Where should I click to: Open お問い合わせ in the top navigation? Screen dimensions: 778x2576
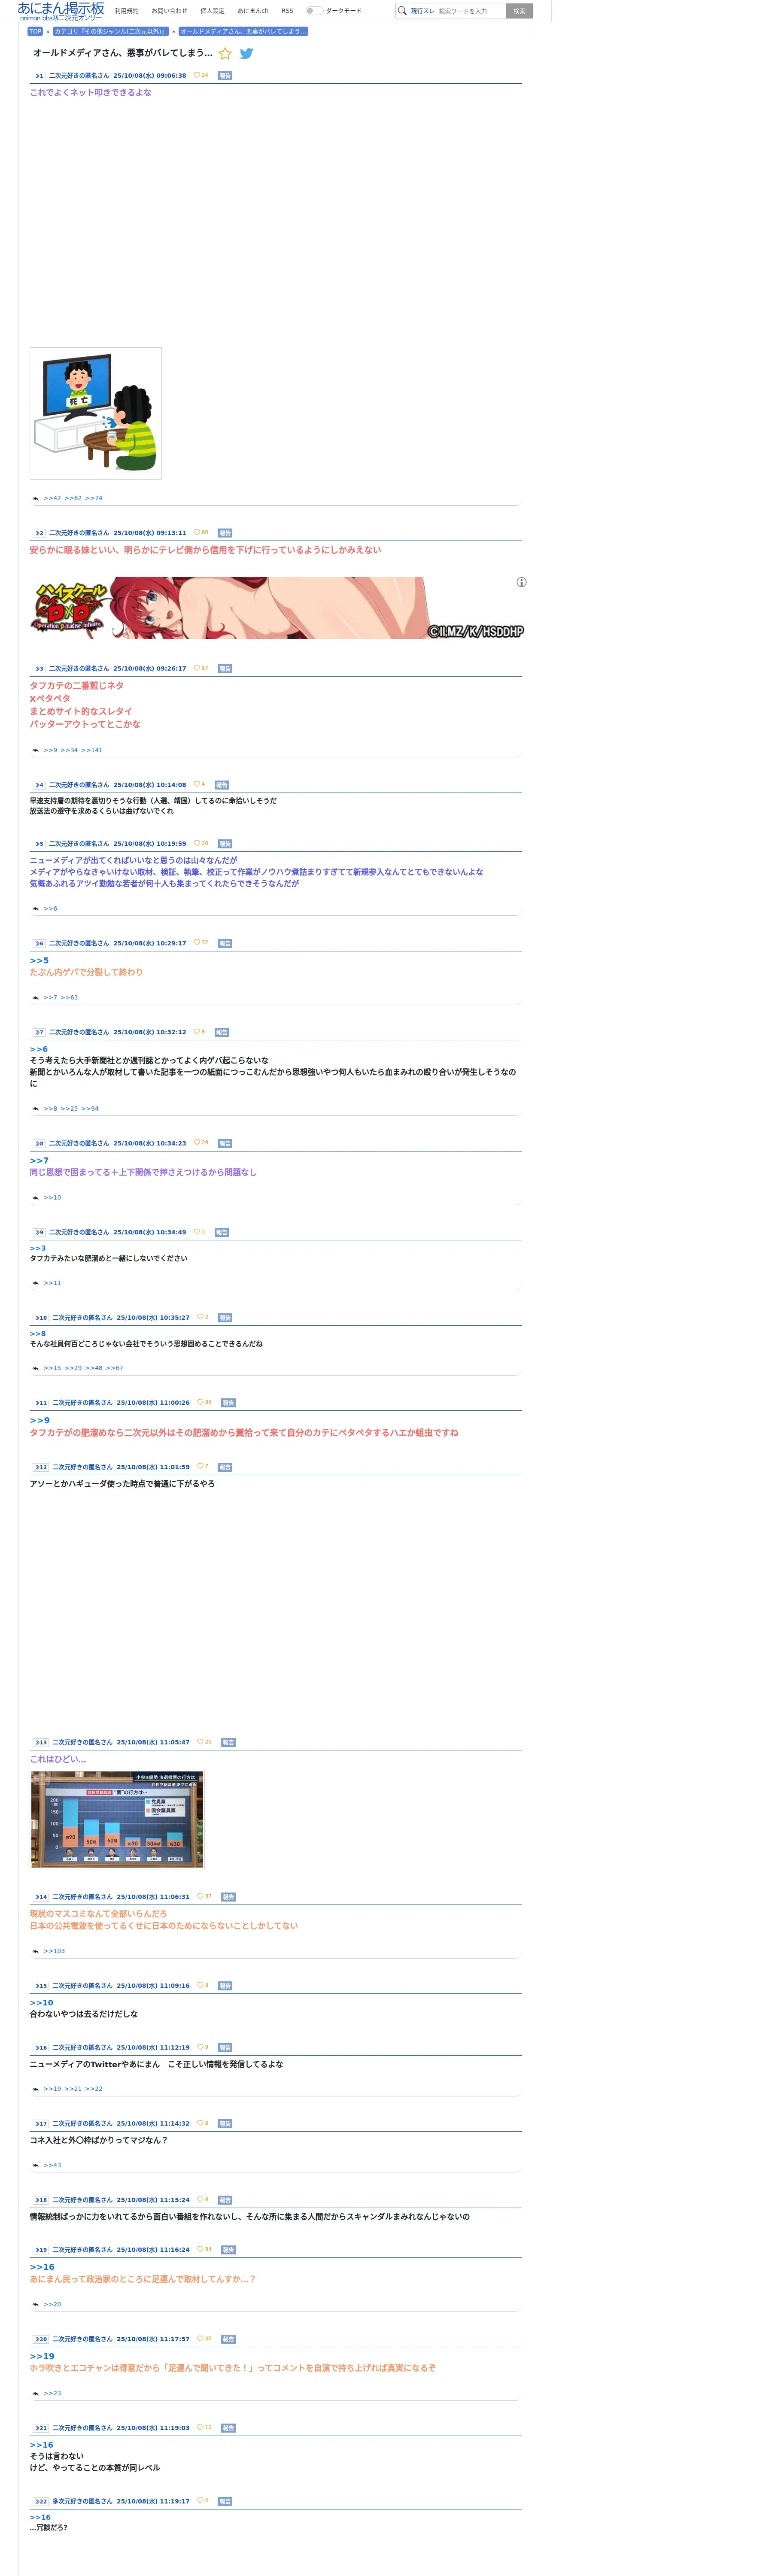(169, 11)
